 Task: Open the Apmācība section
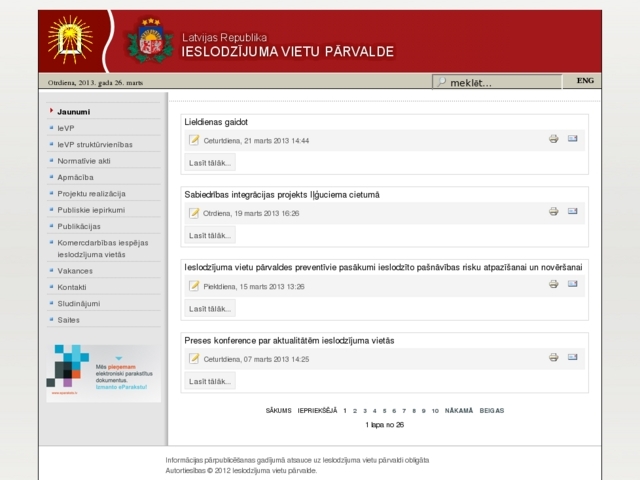click(75, 177)
